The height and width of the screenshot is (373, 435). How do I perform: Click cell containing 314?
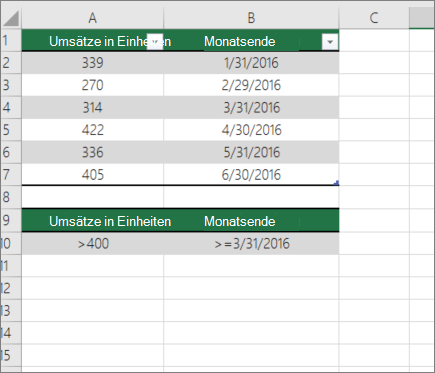click(93, 107)
